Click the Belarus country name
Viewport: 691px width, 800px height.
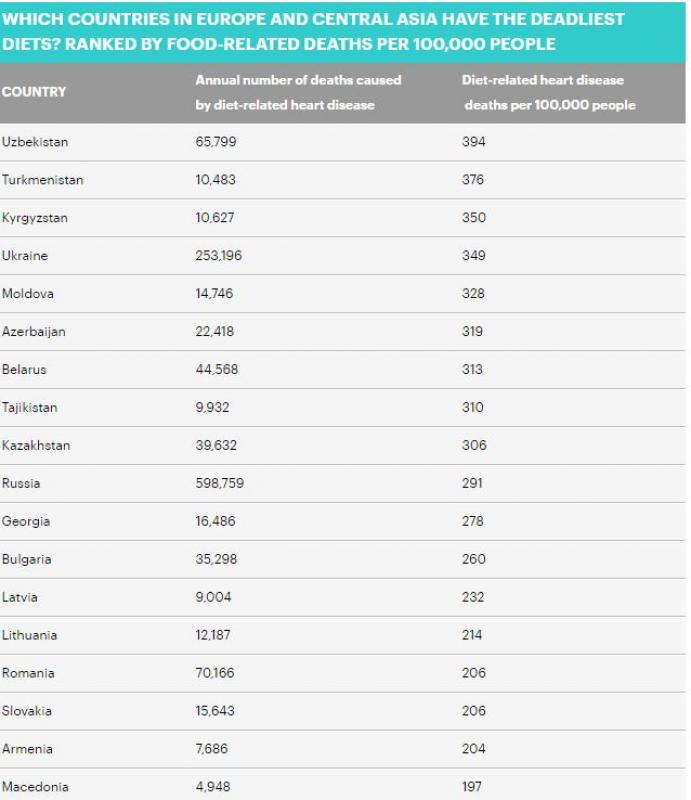(24, 370)
